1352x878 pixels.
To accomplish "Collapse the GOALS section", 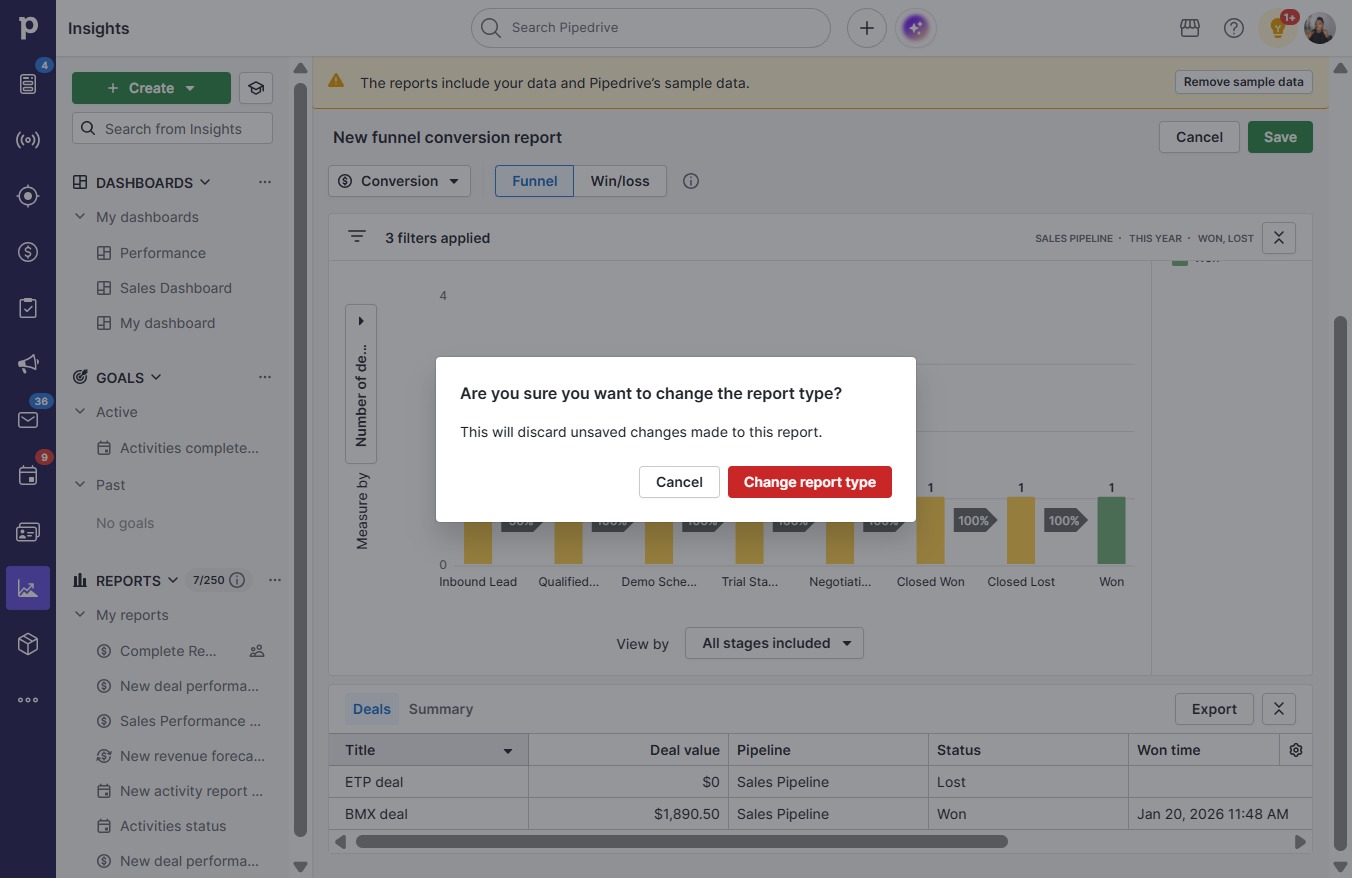I will [156, 377].
